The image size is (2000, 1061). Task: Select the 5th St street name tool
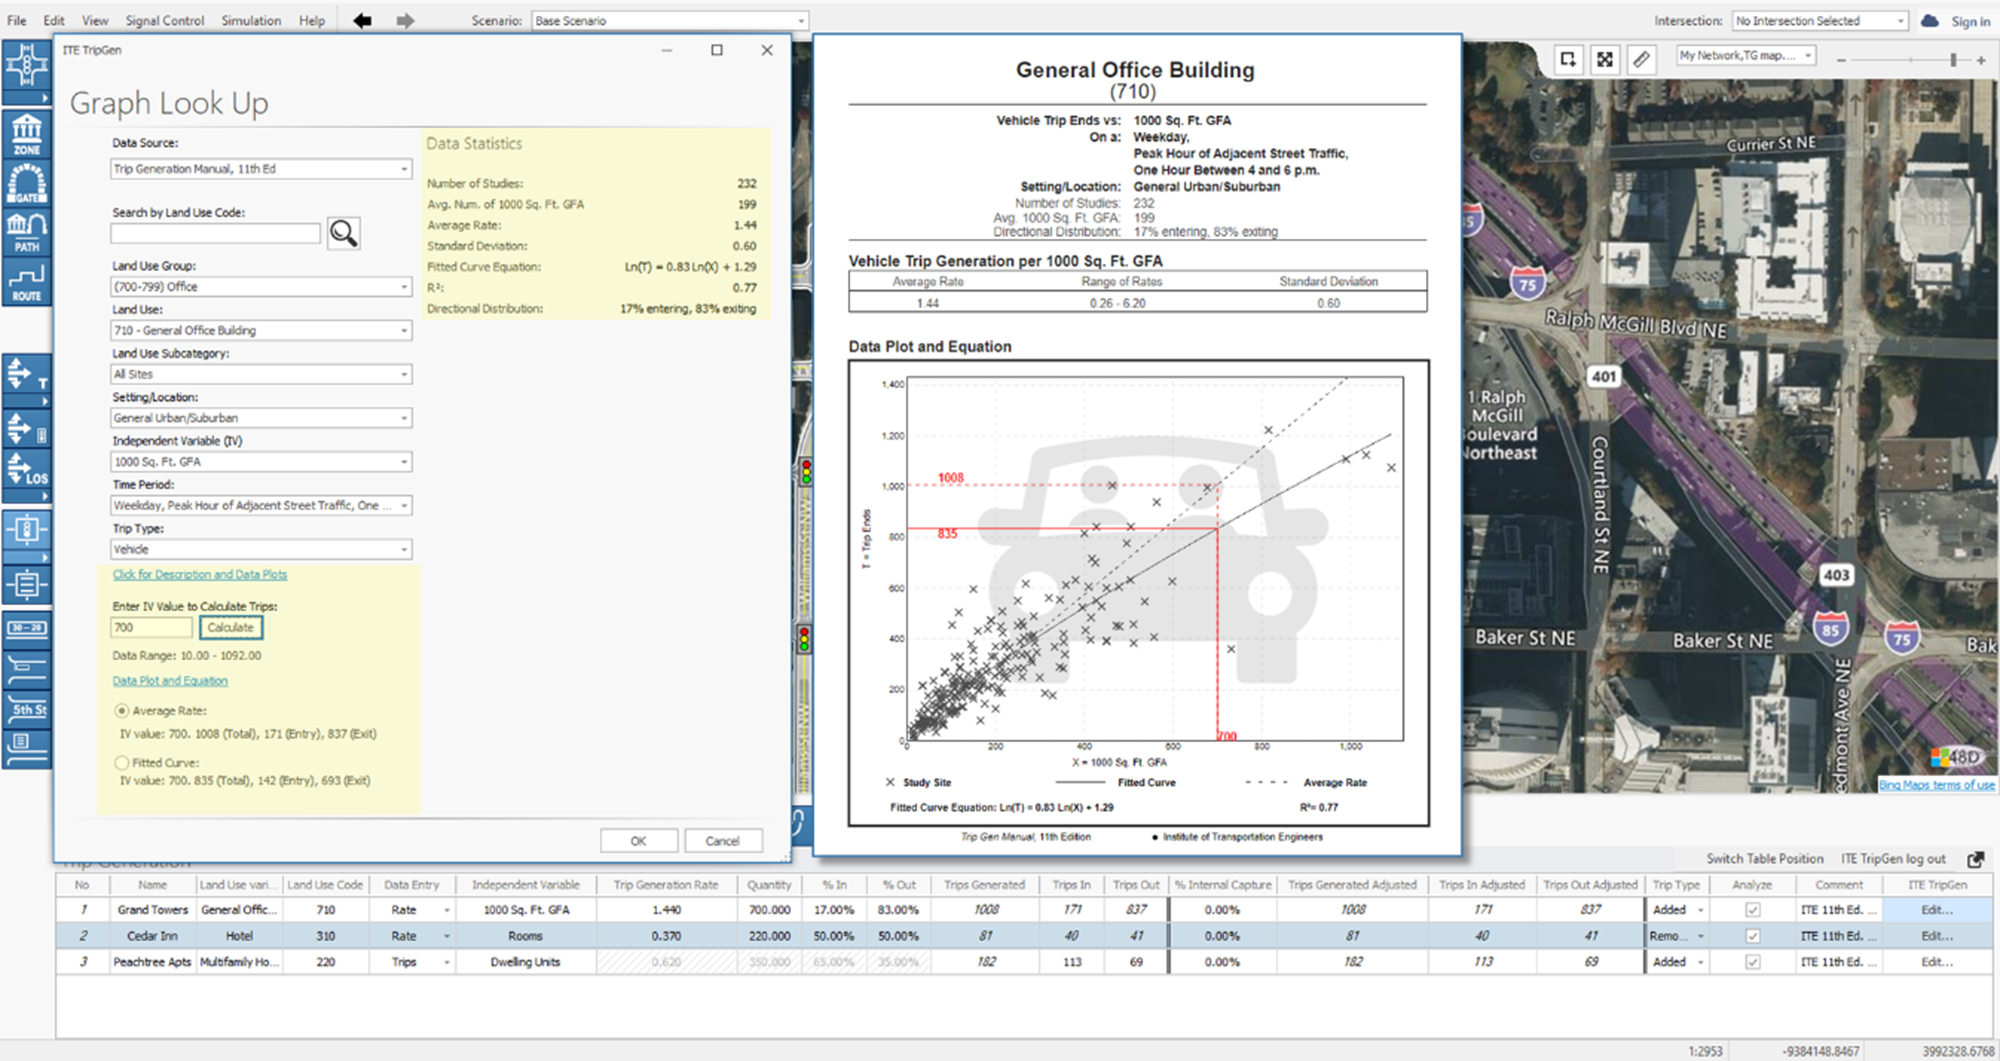click(x=27, y=709)
